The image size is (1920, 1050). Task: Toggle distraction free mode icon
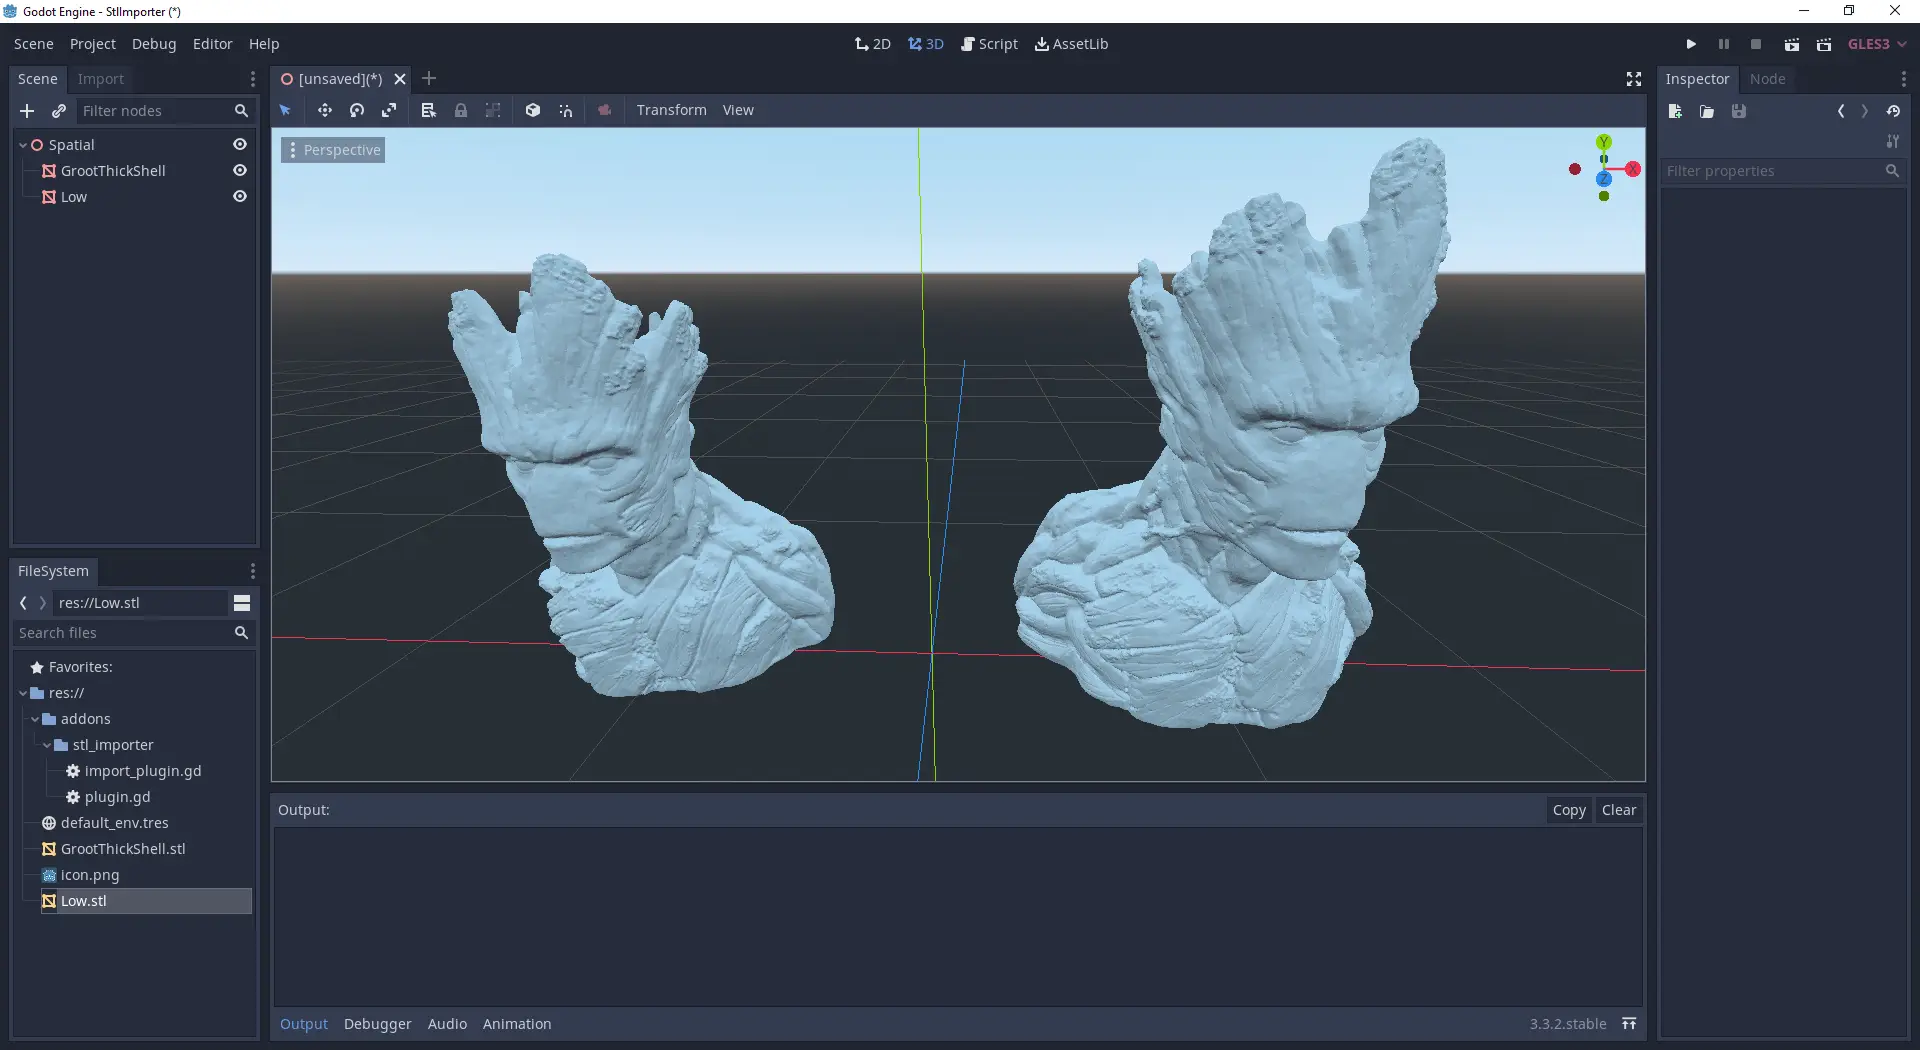1634,79
